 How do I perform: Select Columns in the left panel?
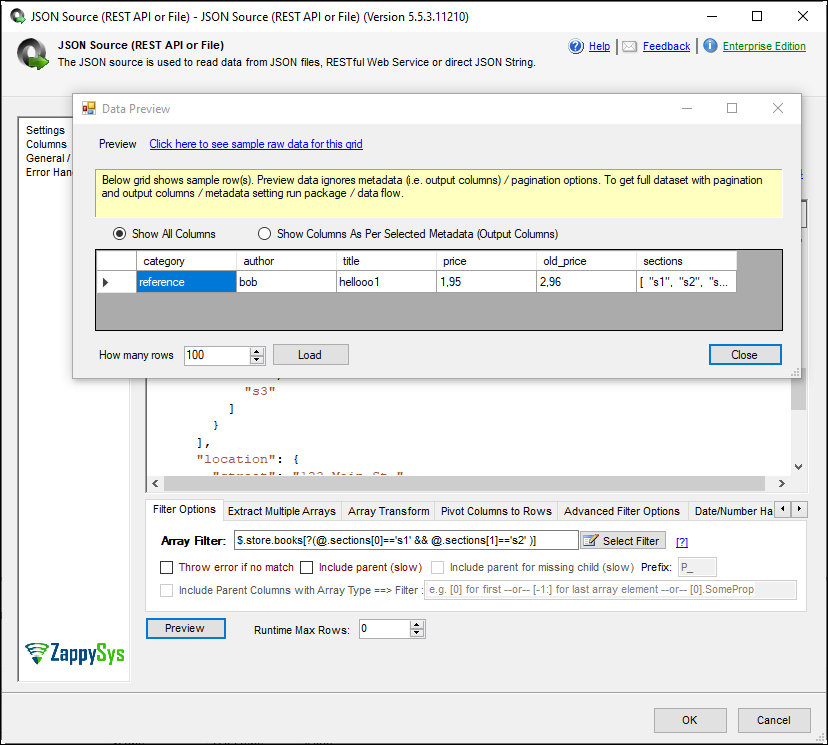coord(46,144)
